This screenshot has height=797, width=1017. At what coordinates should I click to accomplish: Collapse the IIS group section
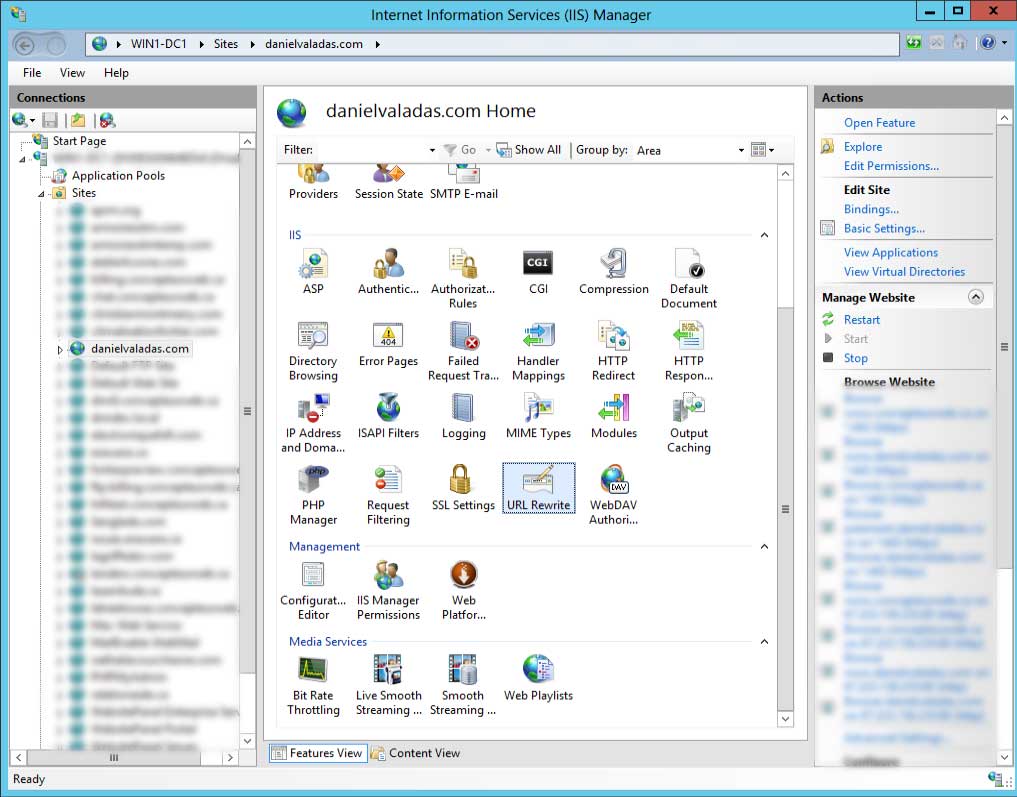click(x=764, y=235)
